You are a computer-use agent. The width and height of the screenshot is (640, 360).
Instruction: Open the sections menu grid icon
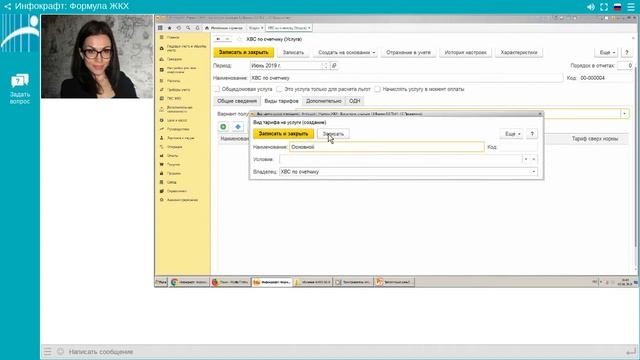pos(160,28)
